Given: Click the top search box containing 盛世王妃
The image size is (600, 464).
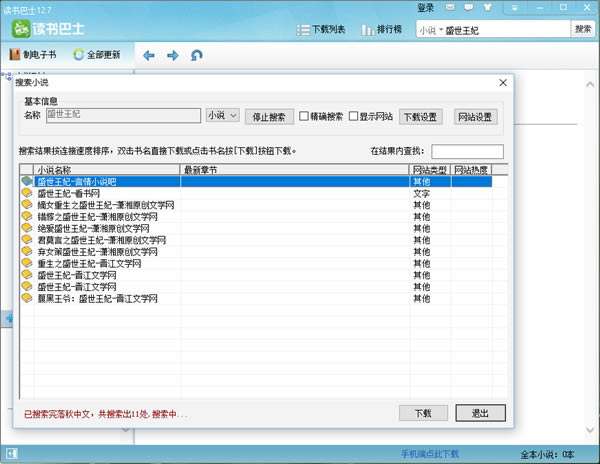Looking at the screenshot, I should 507,29.
